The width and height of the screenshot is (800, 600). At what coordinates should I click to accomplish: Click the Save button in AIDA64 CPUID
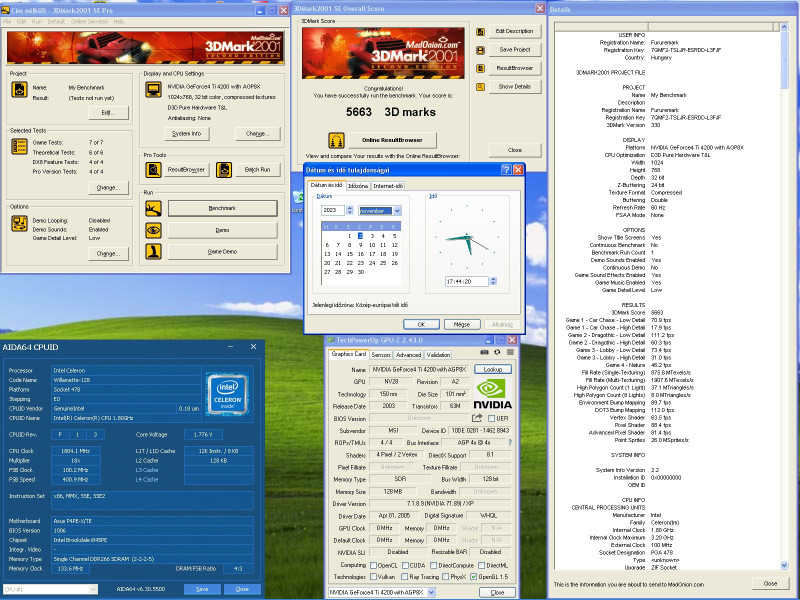pyautogui.click(x=202, y=589)
